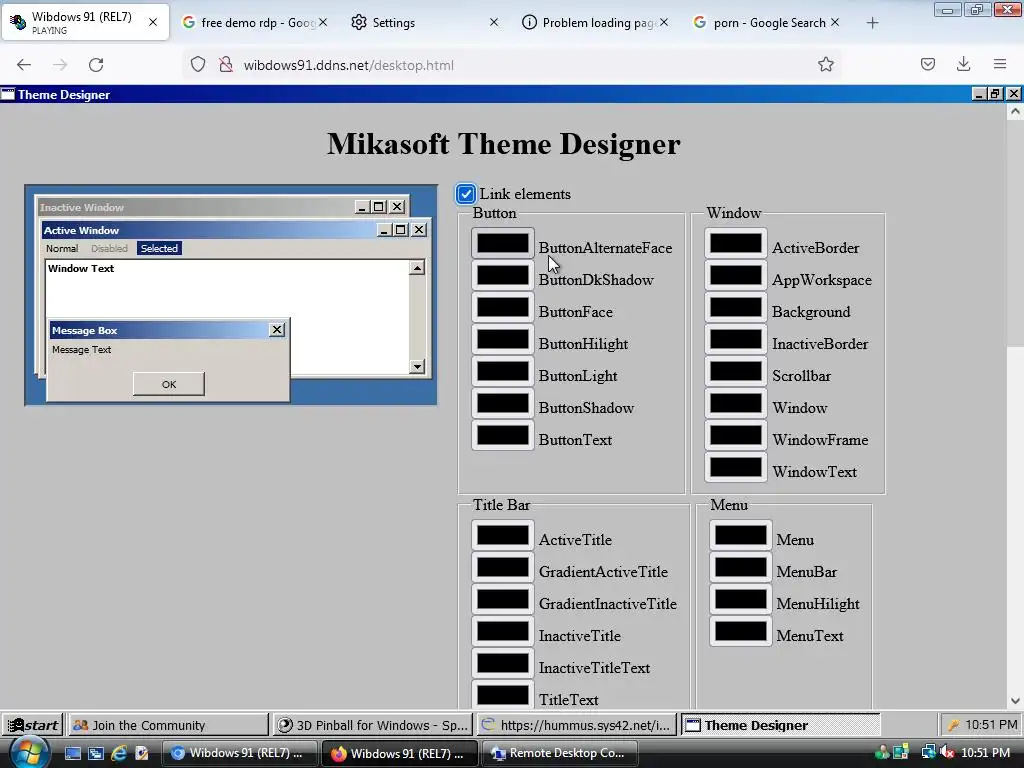The width and height of the screenshot is (1024, 768).
Task: Click the InactiveBorder color swatch
Action: tap(735, 339)
